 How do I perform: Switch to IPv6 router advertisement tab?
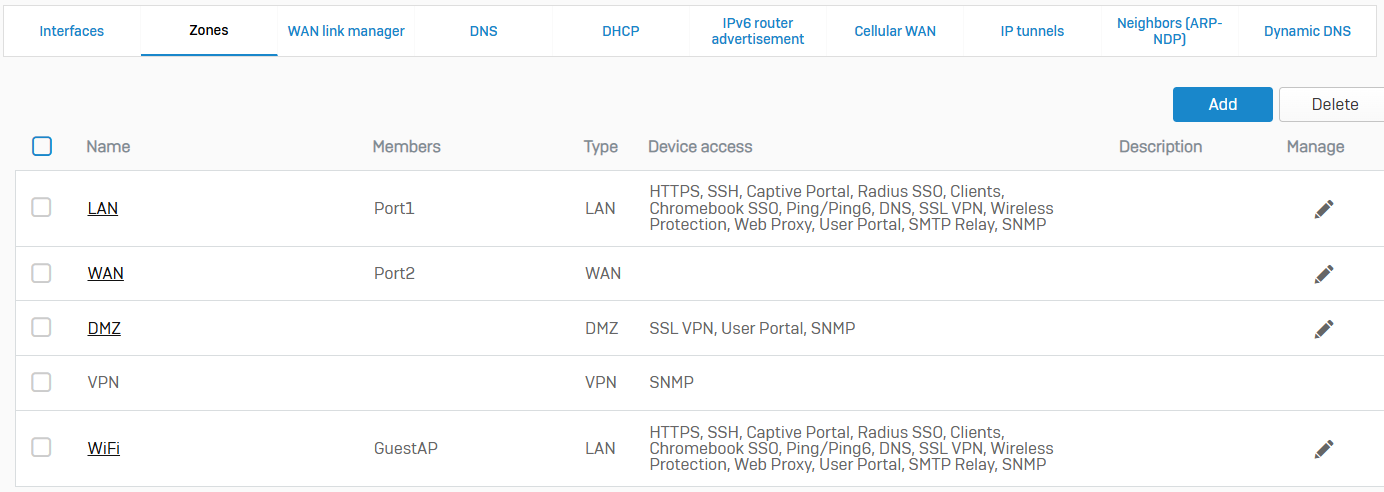point(758,31)
